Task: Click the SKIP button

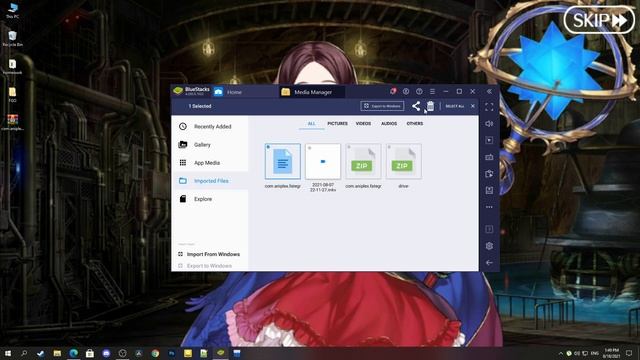Action: click(599, 20)
